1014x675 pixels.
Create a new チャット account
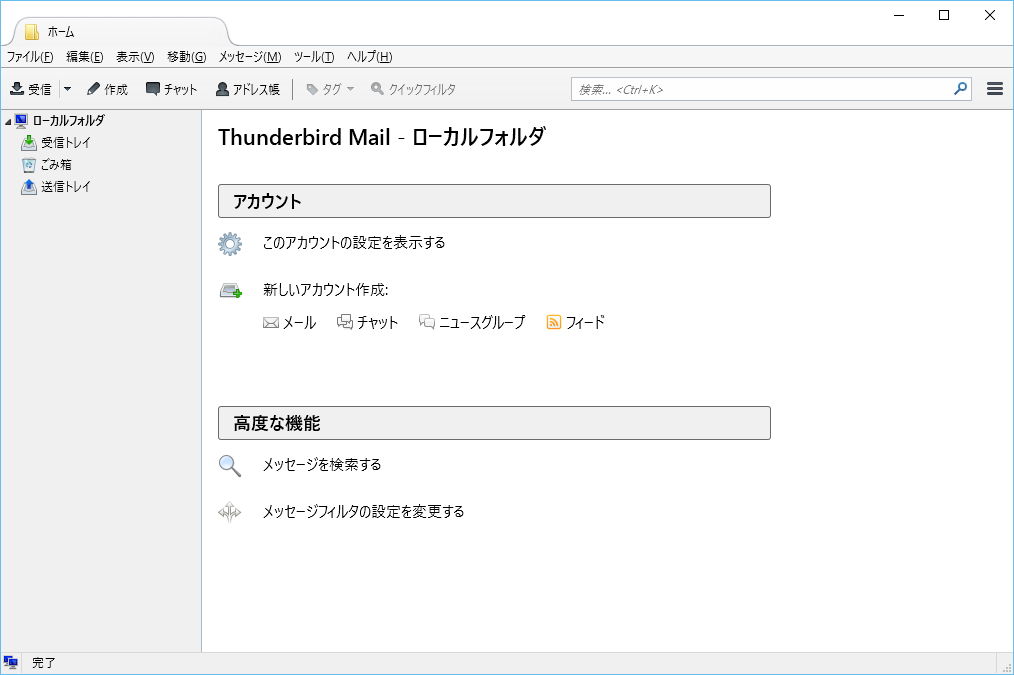click(367, 322)
